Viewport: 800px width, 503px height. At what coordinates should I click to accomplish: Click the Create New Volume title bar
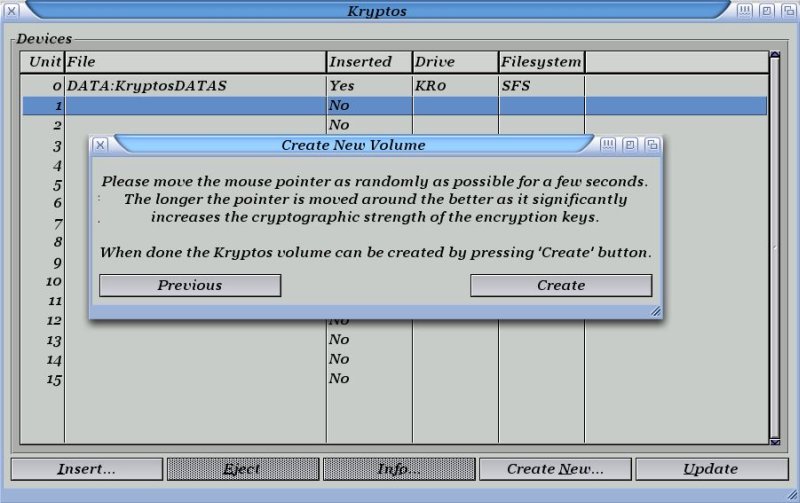[353, 145]
